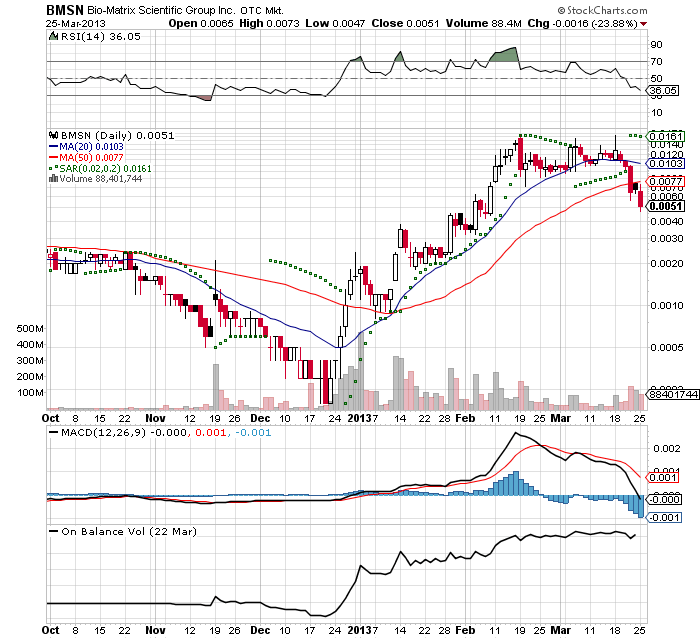Click the black On Balance Vol legend dash
The height and width of the screenshot is (639, 700).
[54, 531]
